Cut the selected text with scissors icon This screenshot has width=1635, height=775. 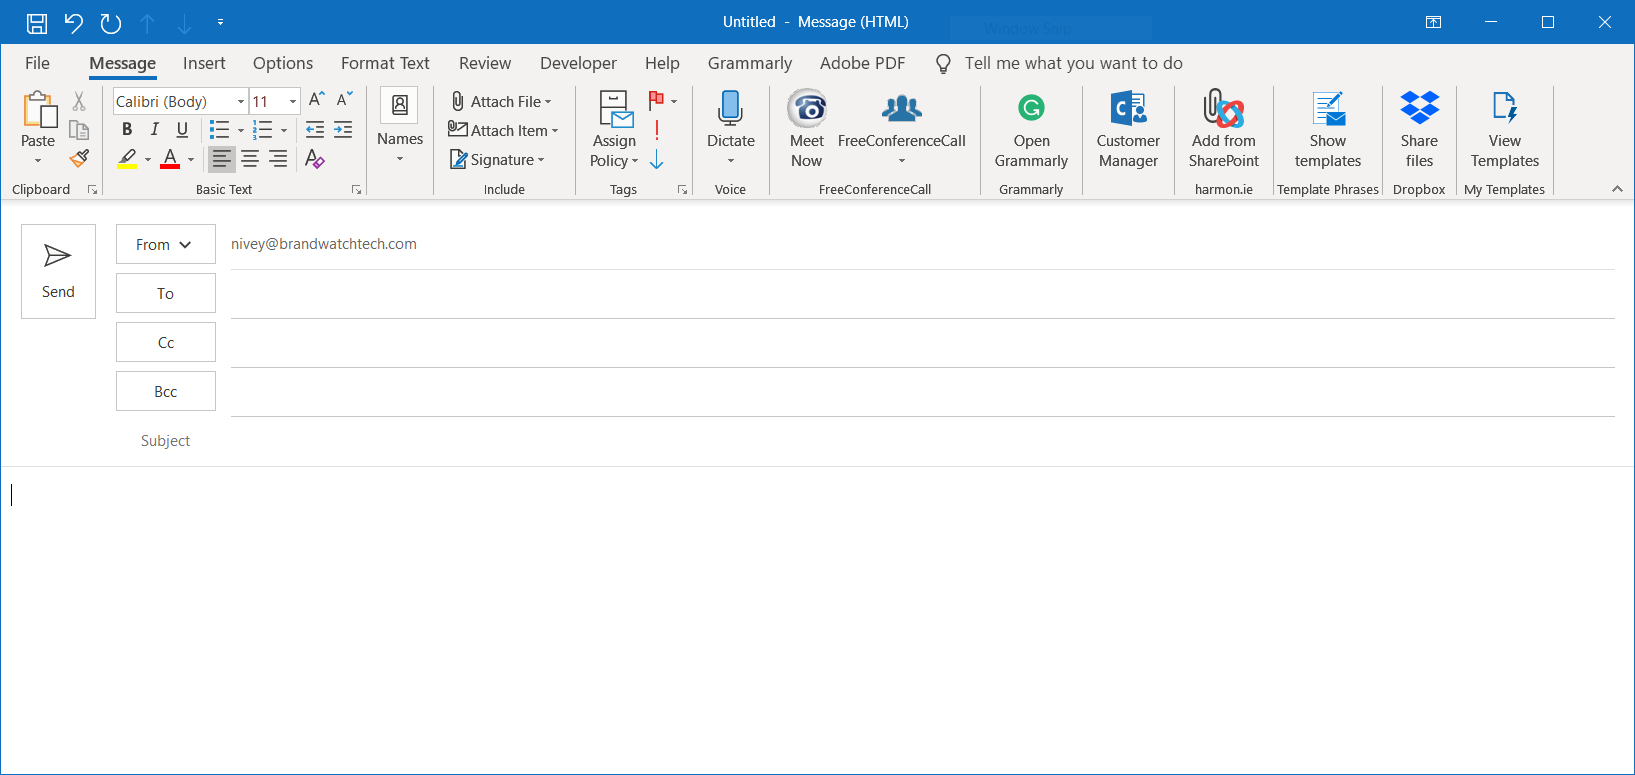click(79, 101)
